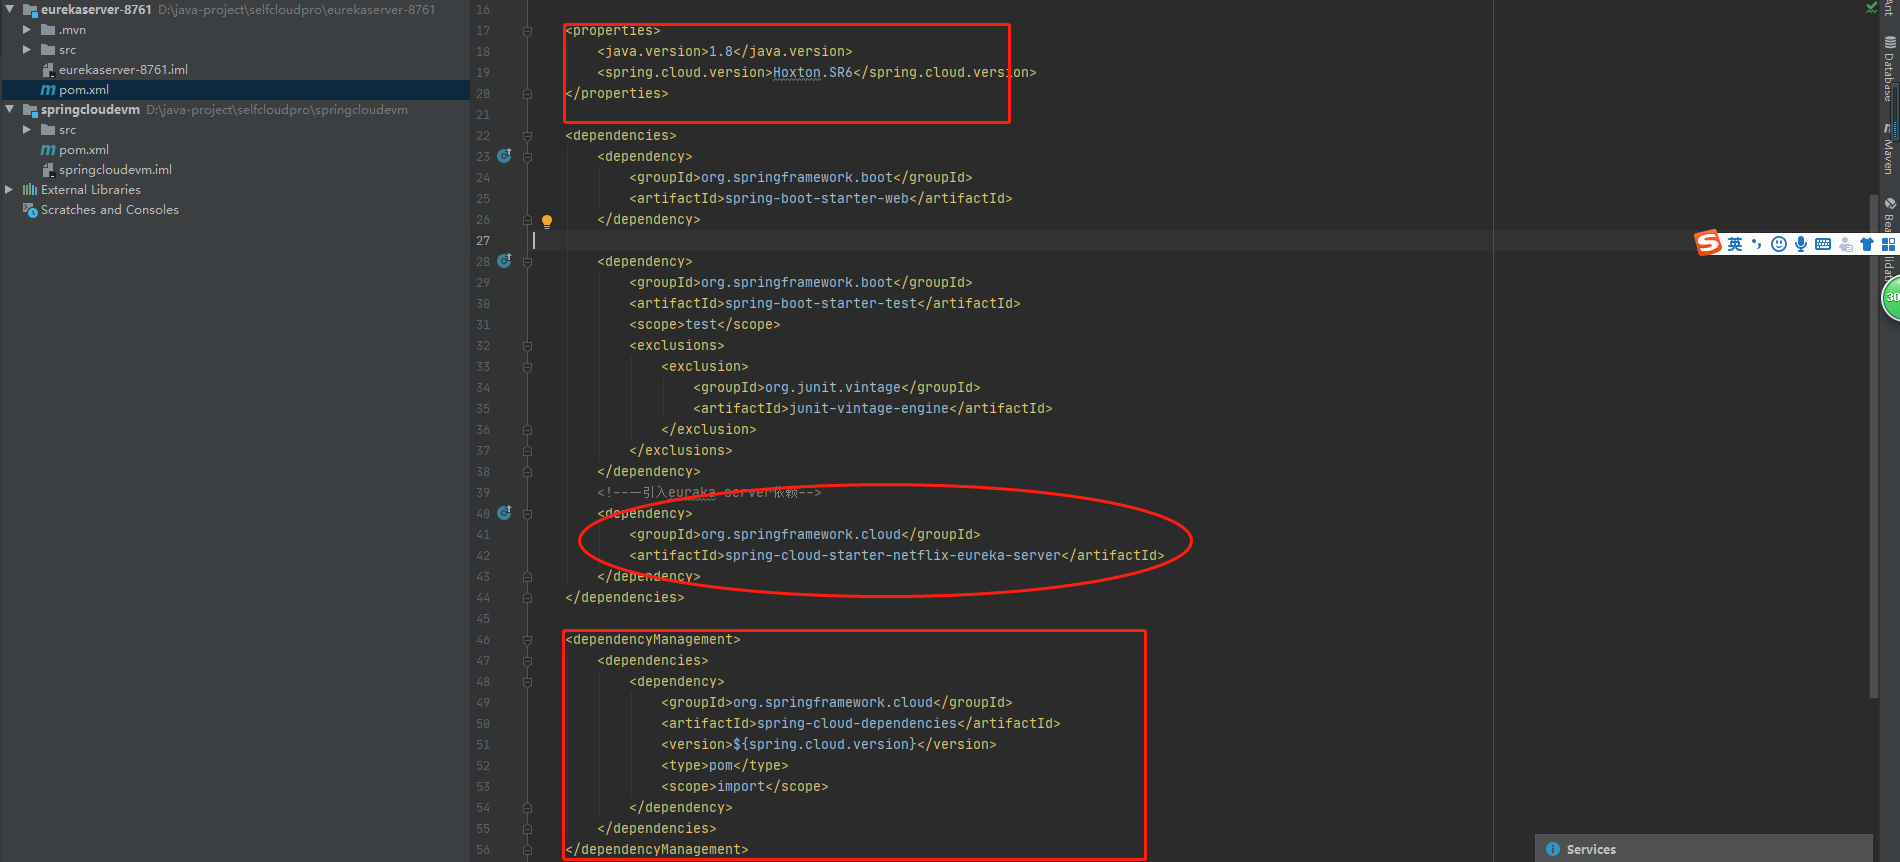
Task: Click the junit-vintage-engine artifactId text
Action: pyautogui.click(x=869, y=409)
